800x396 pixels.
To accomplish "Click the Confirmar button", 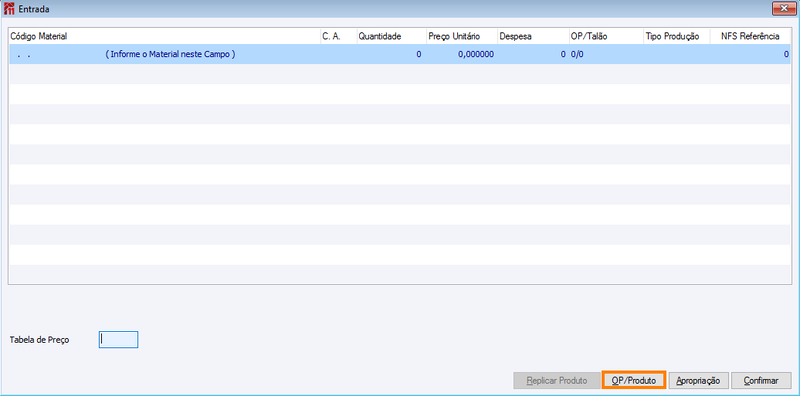I will click(x=761, y=381).
